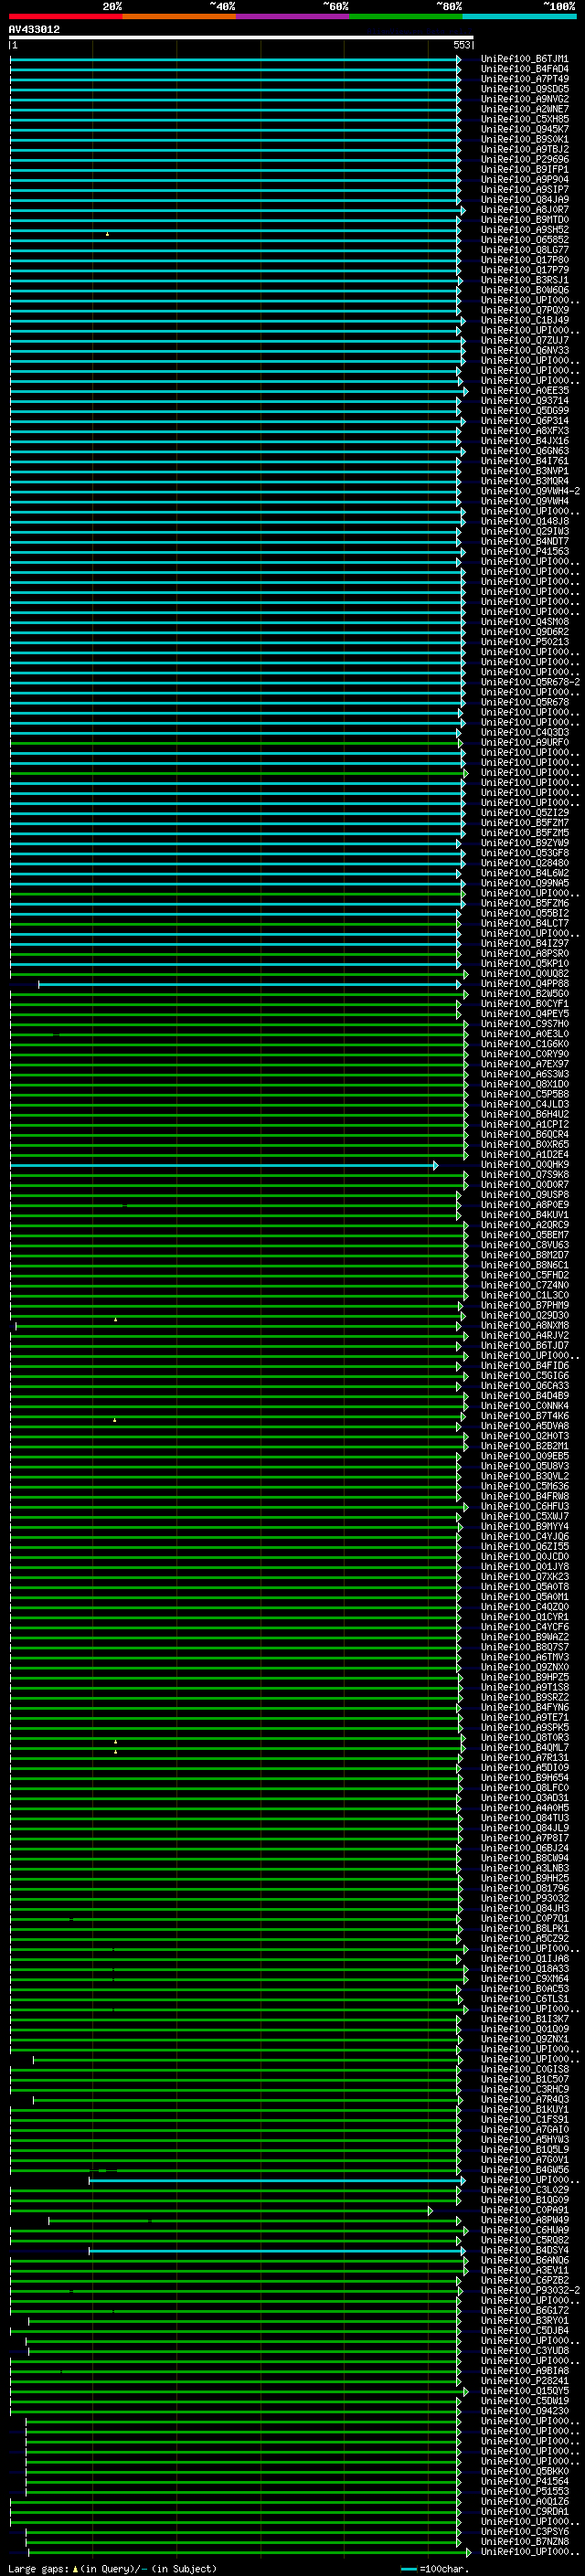
Task: Select the UniRef100_P93032-2 label
Action: [530, 2290]
